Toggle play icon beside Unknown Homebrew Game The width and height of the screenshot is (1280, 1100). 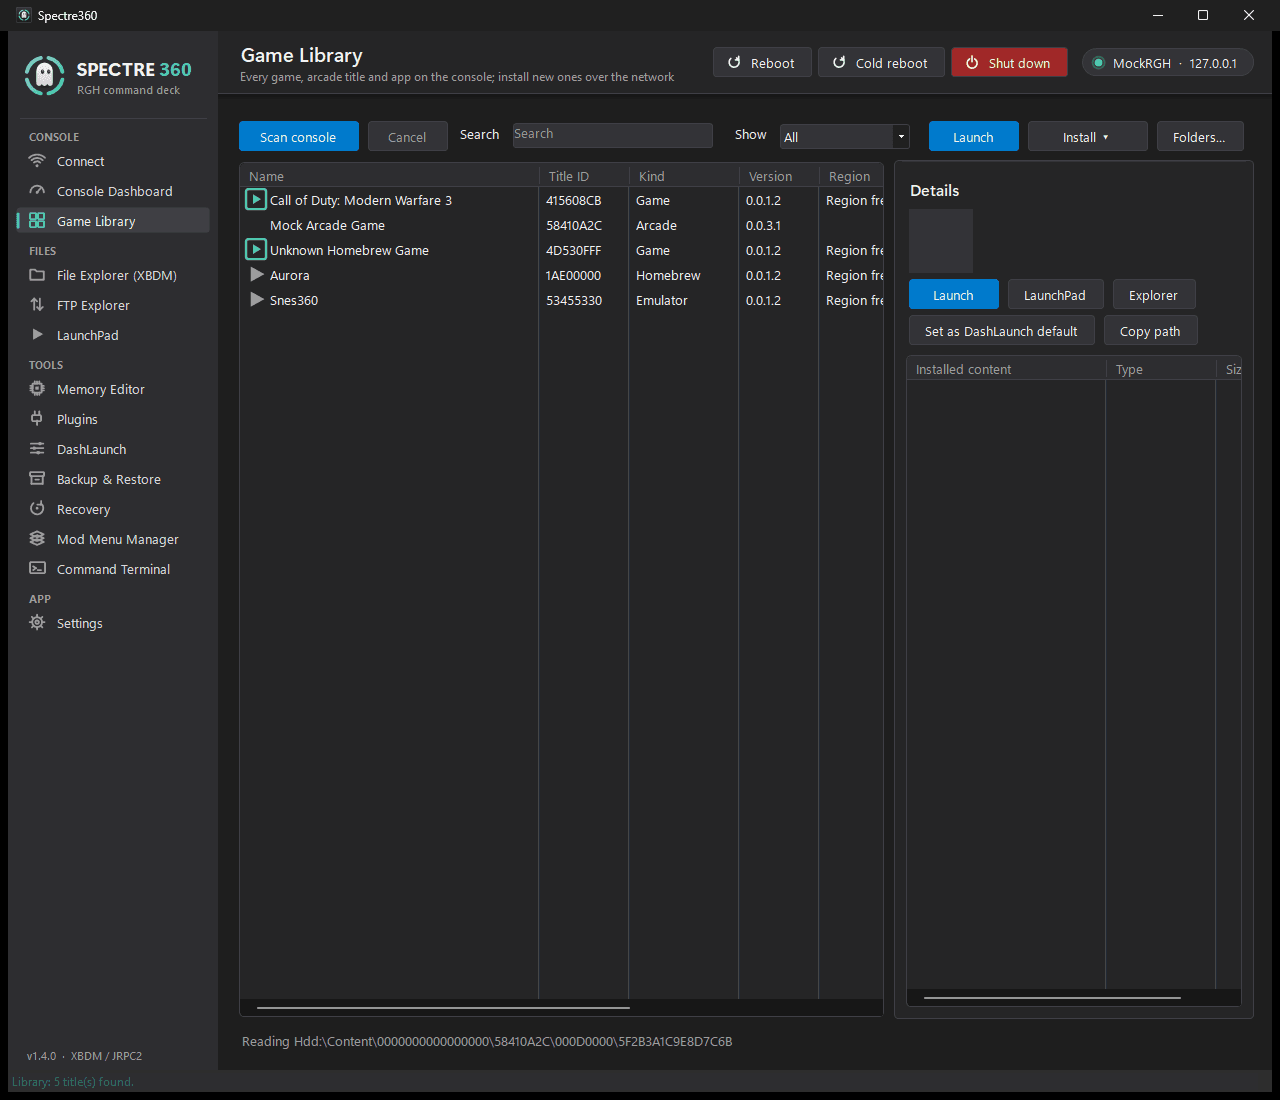pyautogui.click(x=256, y=250)
